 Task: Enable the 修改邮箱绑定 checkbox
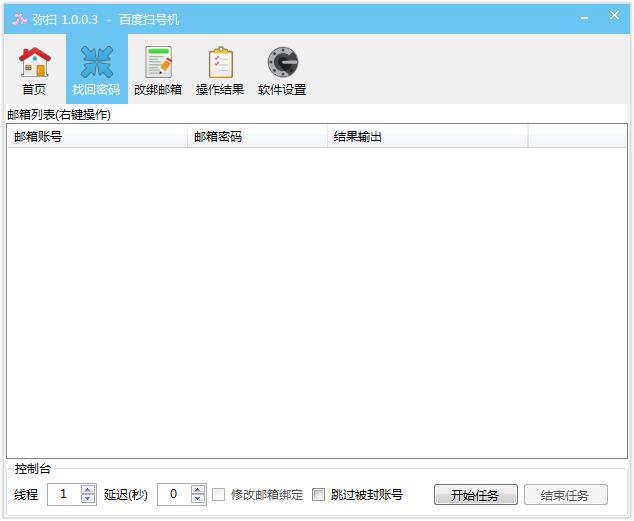click(x=218, y=494)
